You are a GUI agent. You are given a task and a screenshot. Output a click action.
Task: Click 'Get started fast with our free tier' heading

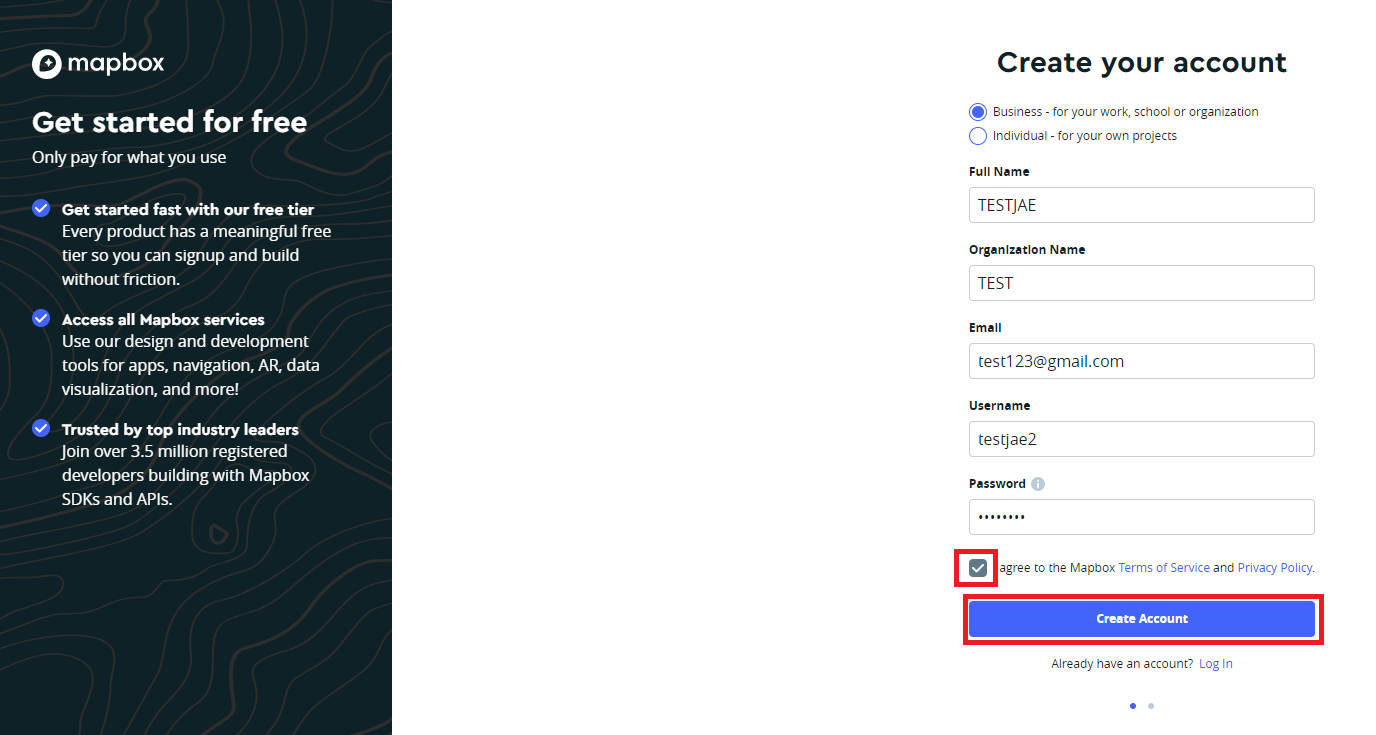pyautogui.click(x=188, y=210)
